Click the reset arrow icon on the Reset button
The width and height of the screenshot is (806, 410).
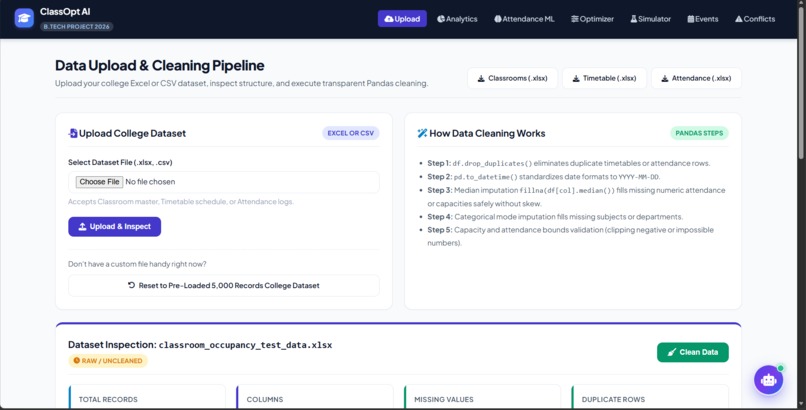tap(132, 285)
